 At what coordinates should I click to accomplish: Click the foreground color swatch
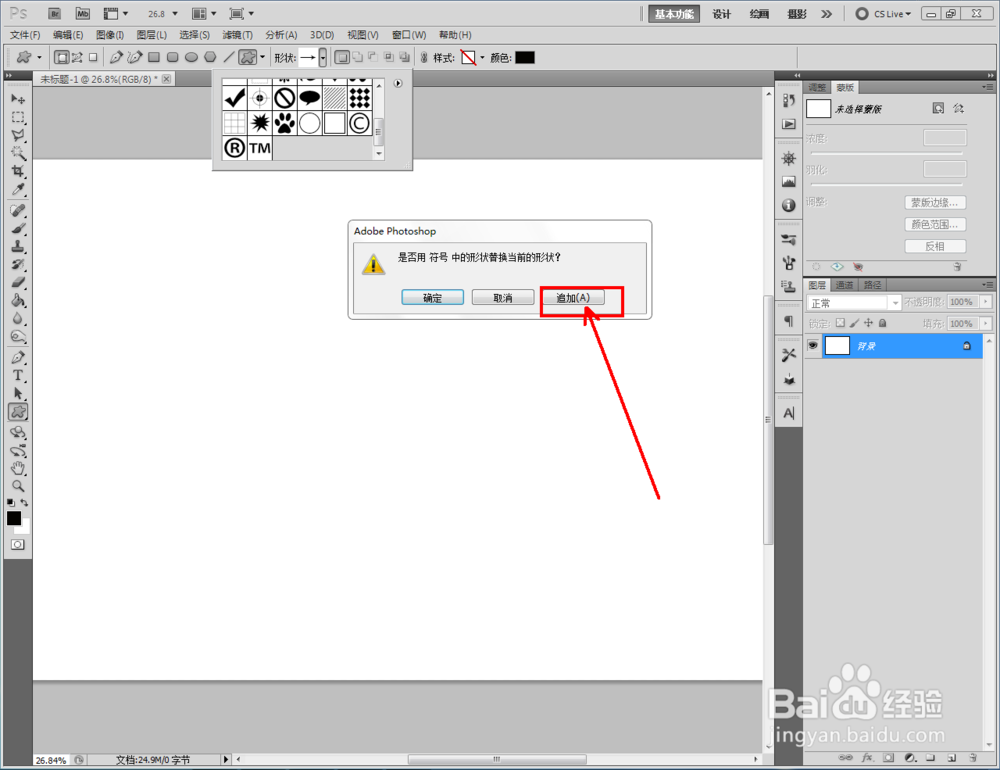[x=13, y=517]
